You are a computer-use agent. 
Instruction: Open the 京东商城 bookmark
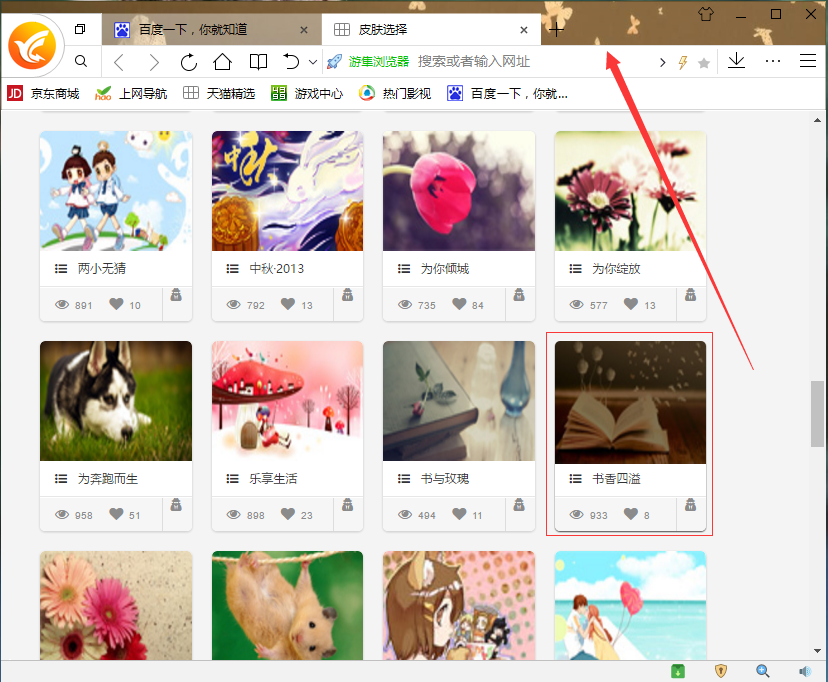click(43, 94)
